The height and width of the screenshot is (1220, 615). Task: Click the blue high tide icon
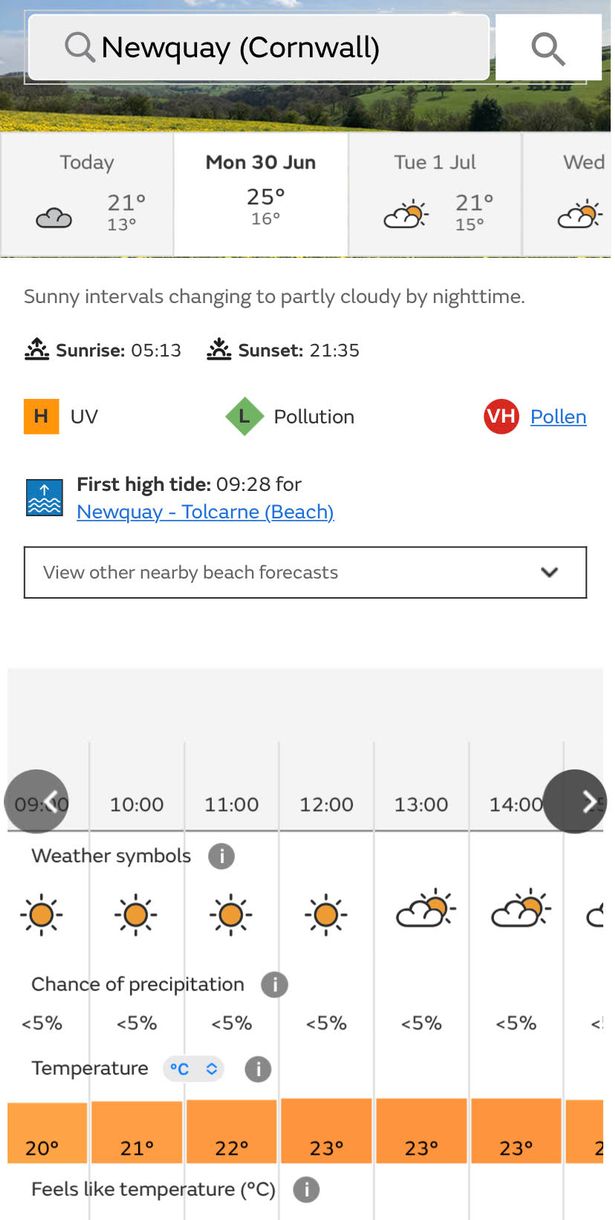tap(44, 497)
